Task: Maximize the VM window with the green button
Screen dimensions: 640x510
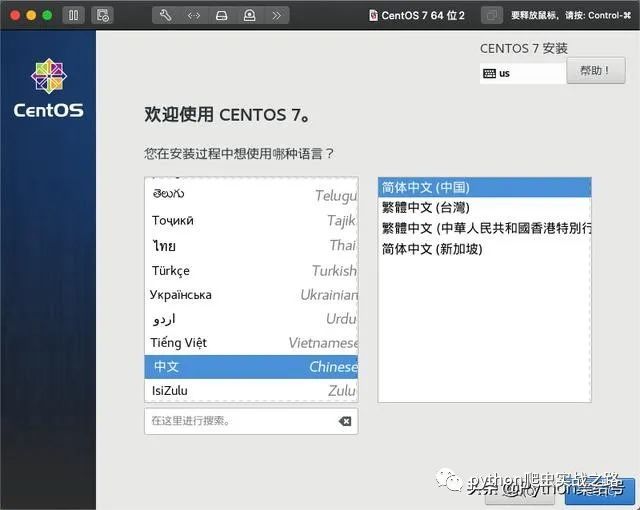Action: [47, 16]
